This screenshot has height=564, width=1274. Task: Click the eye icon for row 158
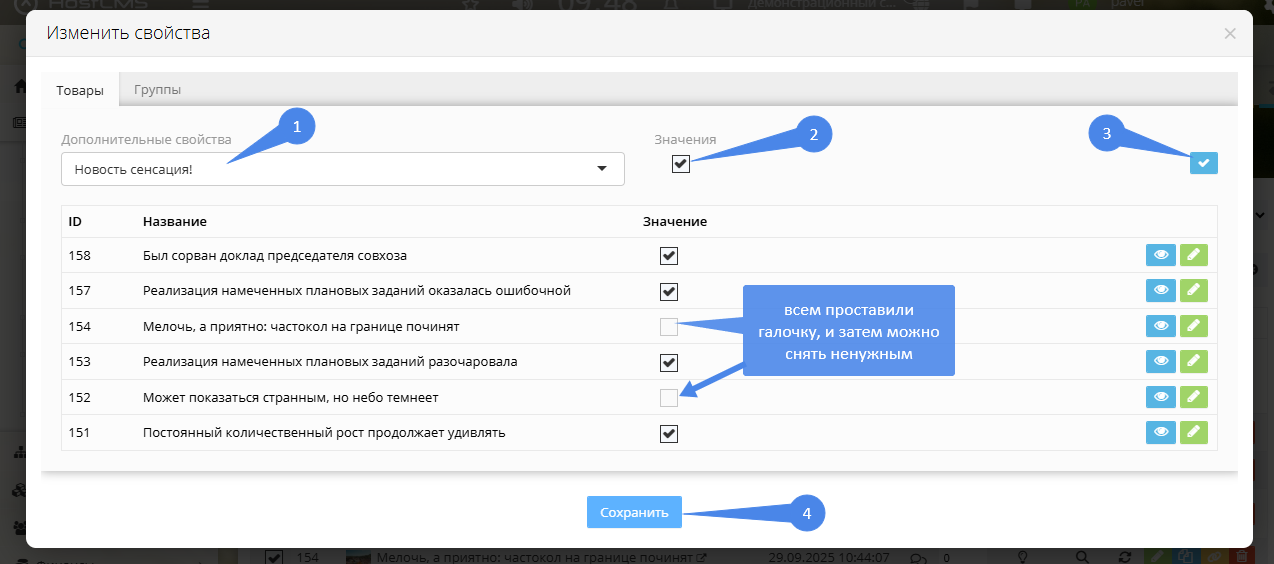point(1160,255)
